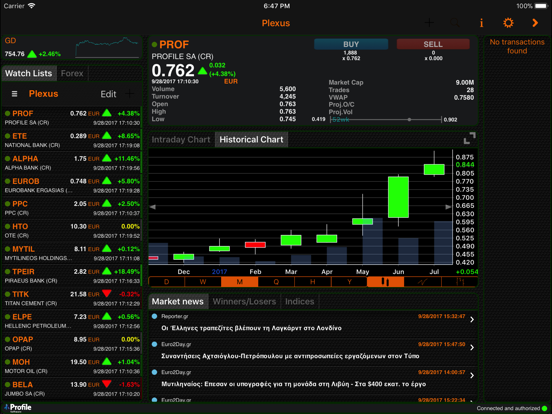The image size is (552, 414).
Task: Tap the battery indicator in status bar
Action: click(x=541, y=6)
